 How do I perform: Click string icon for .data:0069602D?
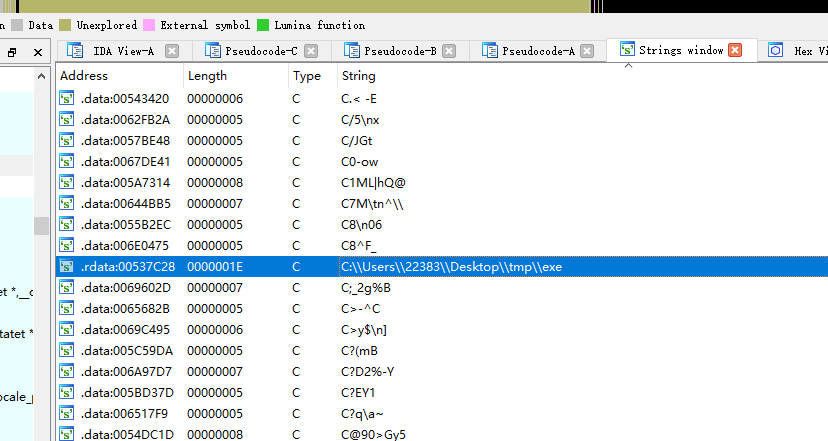[67, 287]
